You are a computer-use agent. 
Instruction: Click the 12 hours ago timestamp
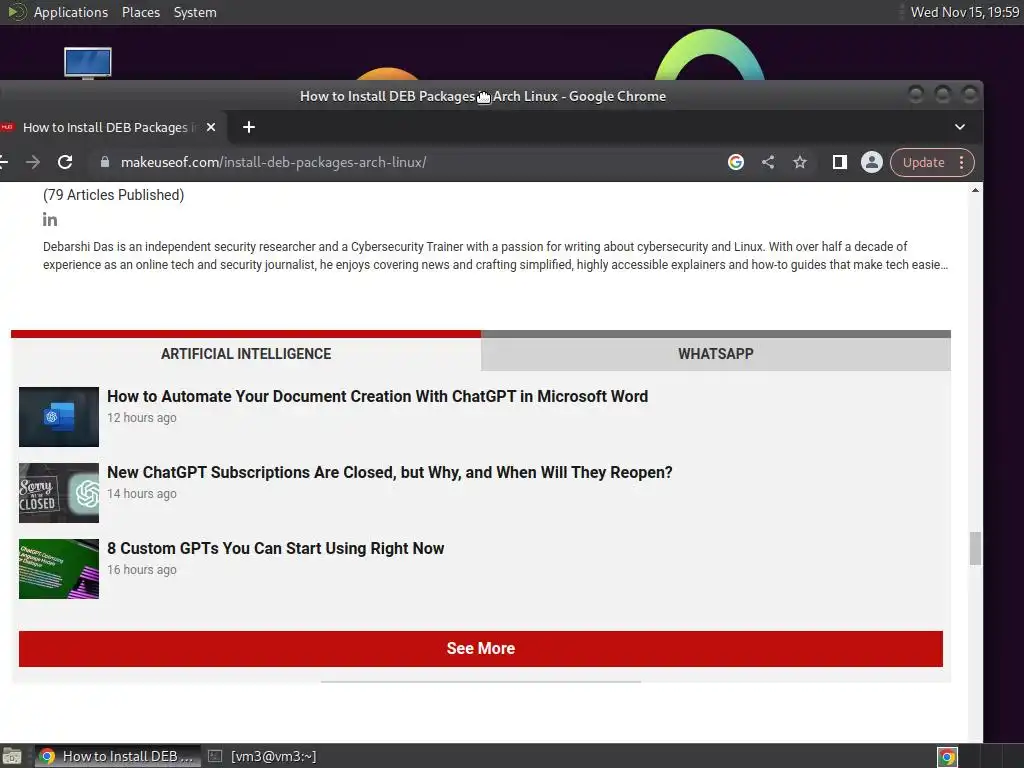(x=142, y=417)
